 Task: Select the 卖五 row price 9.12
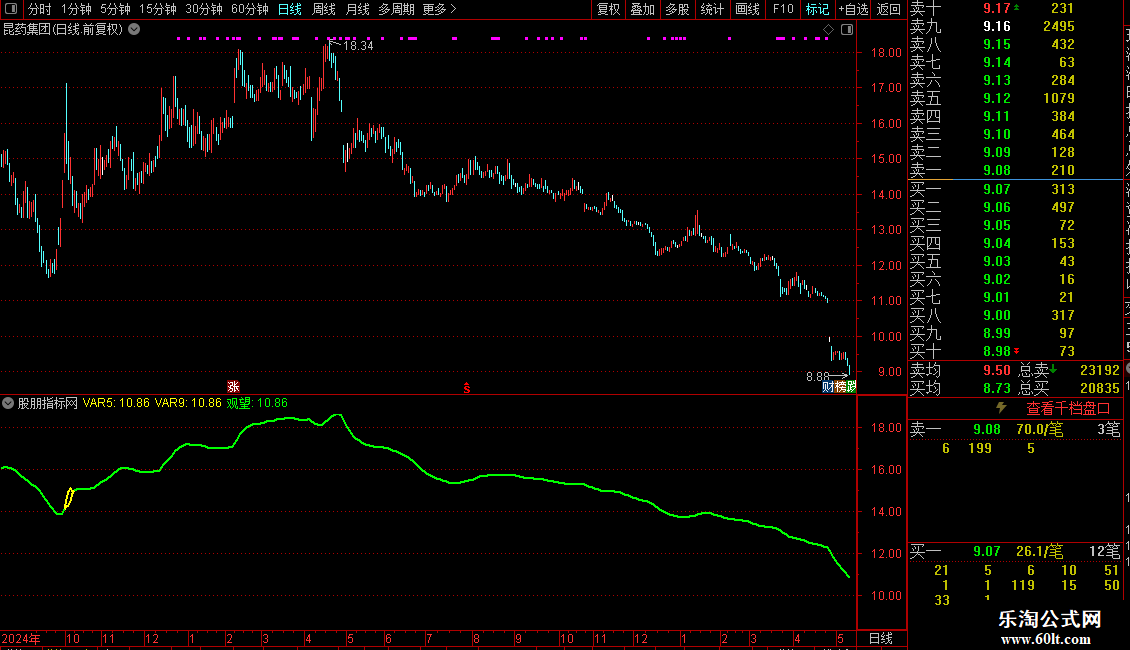[997, 98]
